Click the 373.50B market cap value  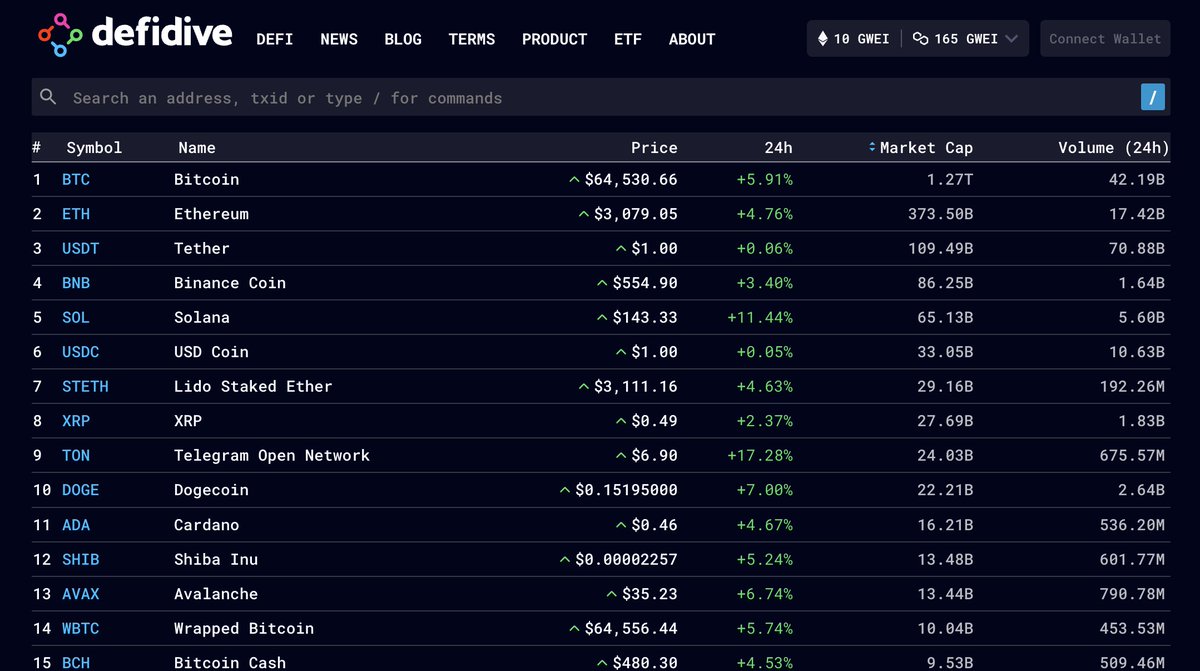[940, 214]
